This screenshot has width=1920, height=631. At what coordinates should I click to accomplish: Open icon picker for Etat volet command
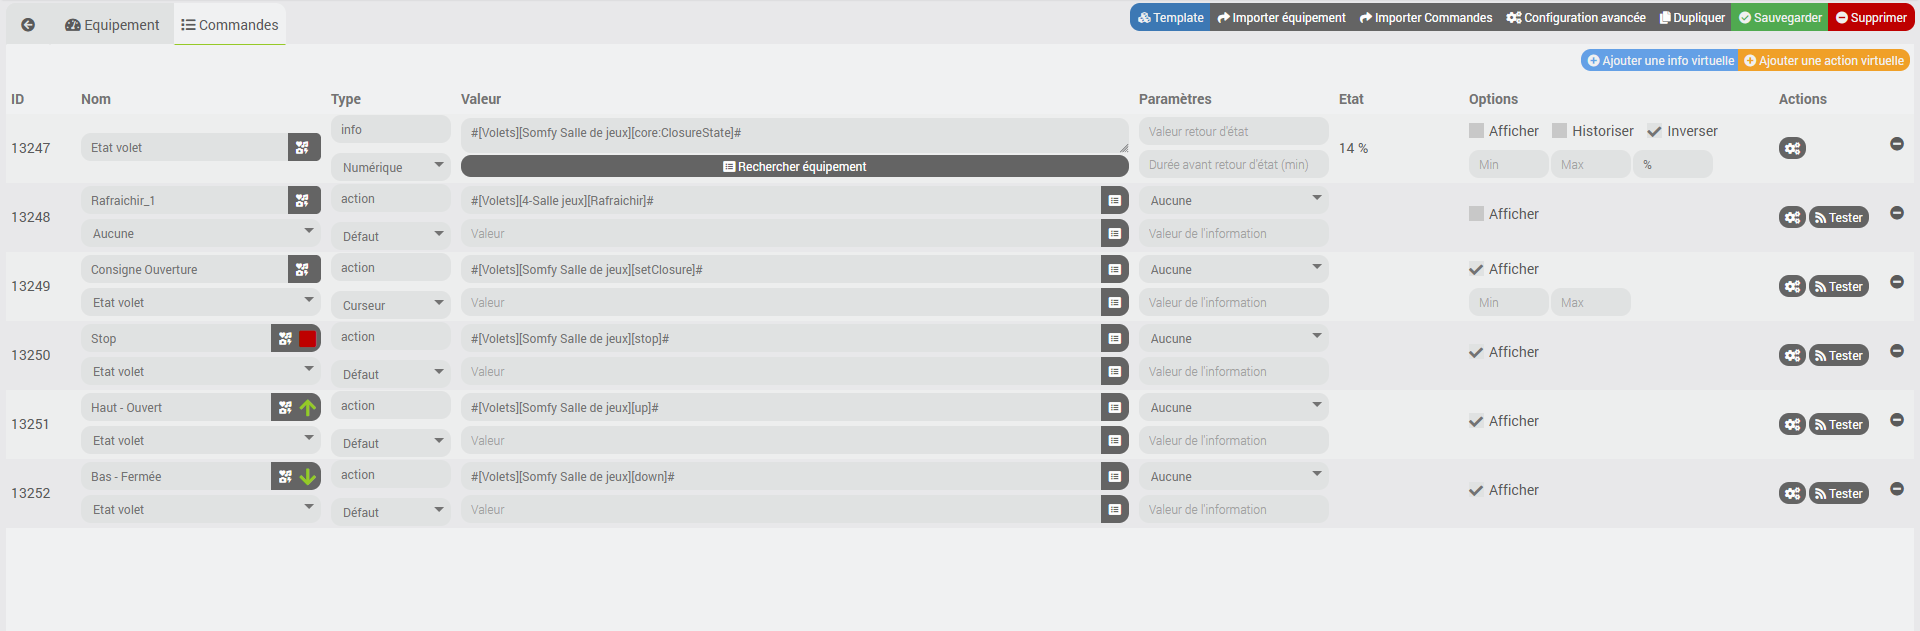303,148
